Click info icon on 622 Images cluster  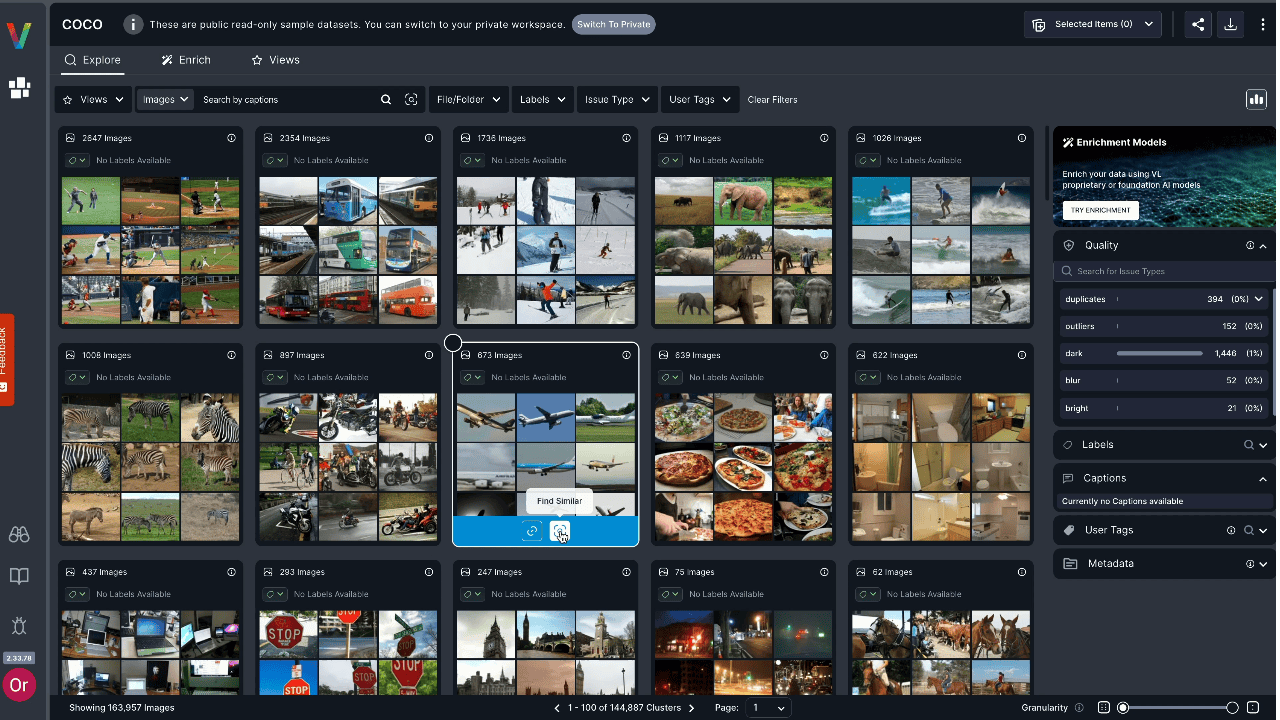(x=1022, y=355)
